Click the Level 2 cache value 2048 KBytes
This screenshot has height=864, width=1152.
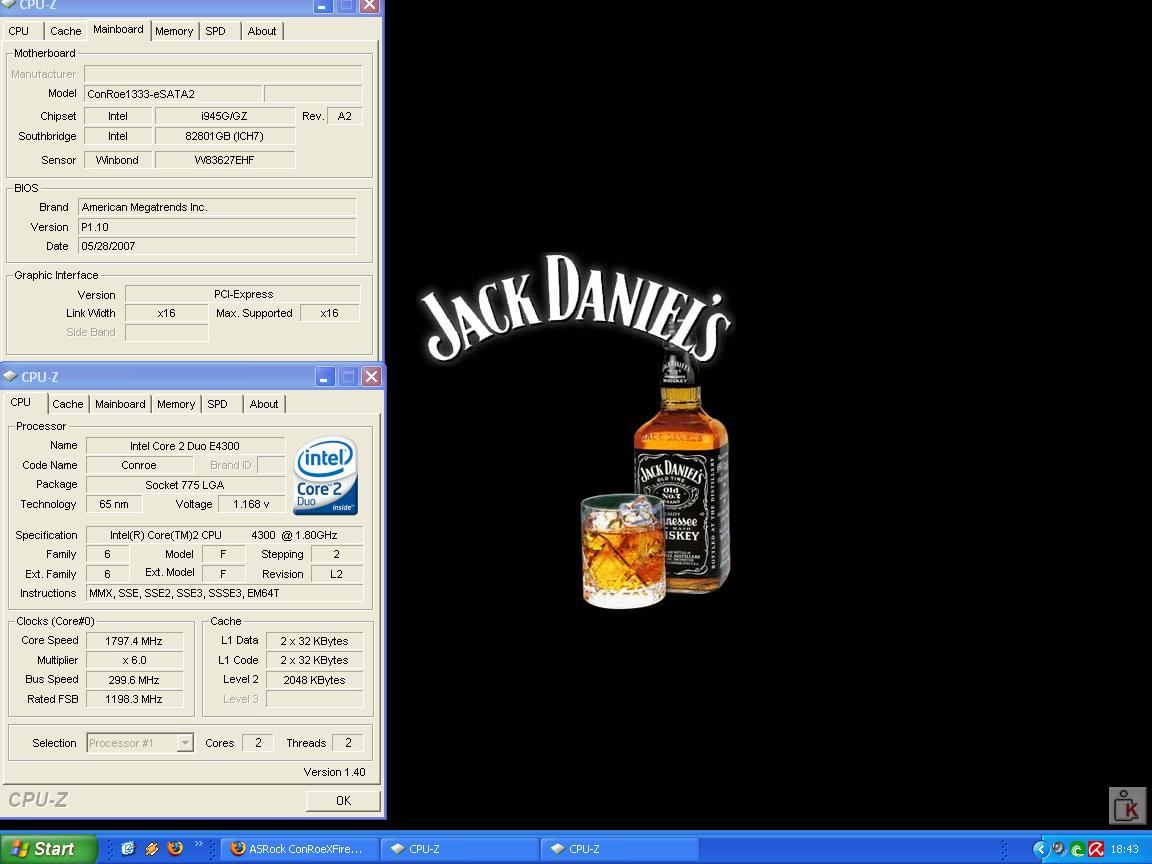tap(314, 680)
